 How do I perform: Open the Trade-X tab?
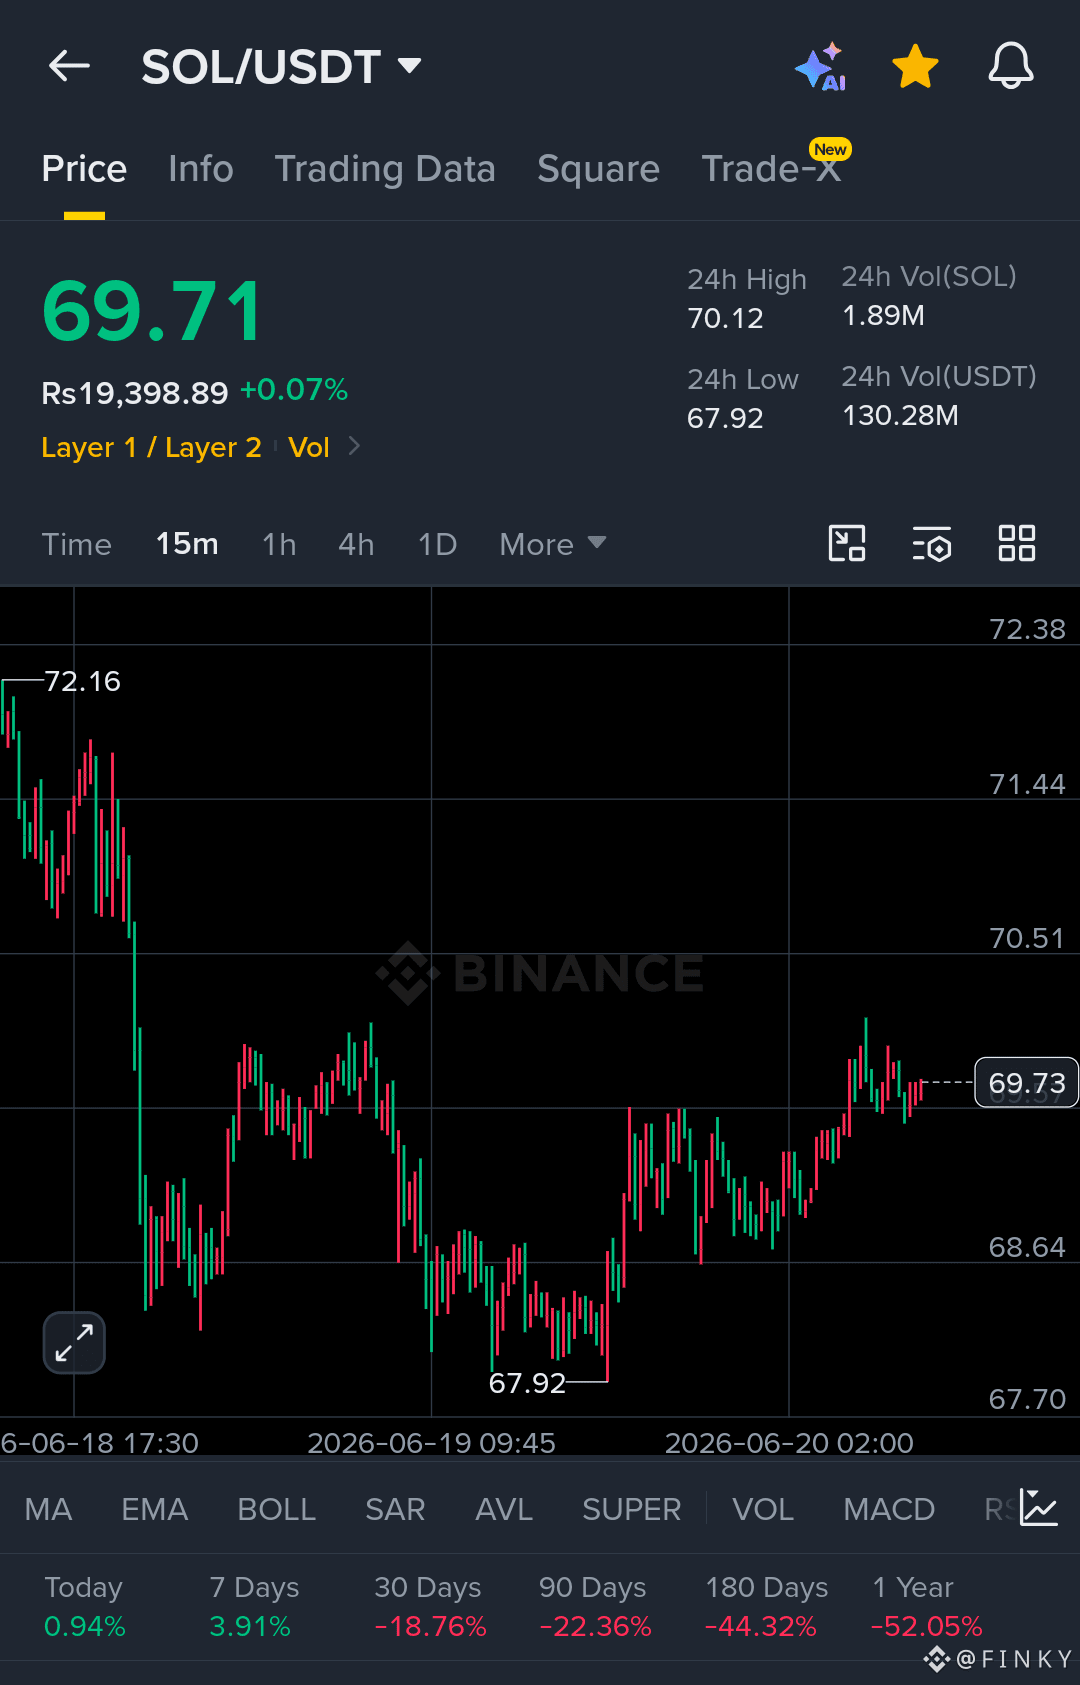point(771,169)
